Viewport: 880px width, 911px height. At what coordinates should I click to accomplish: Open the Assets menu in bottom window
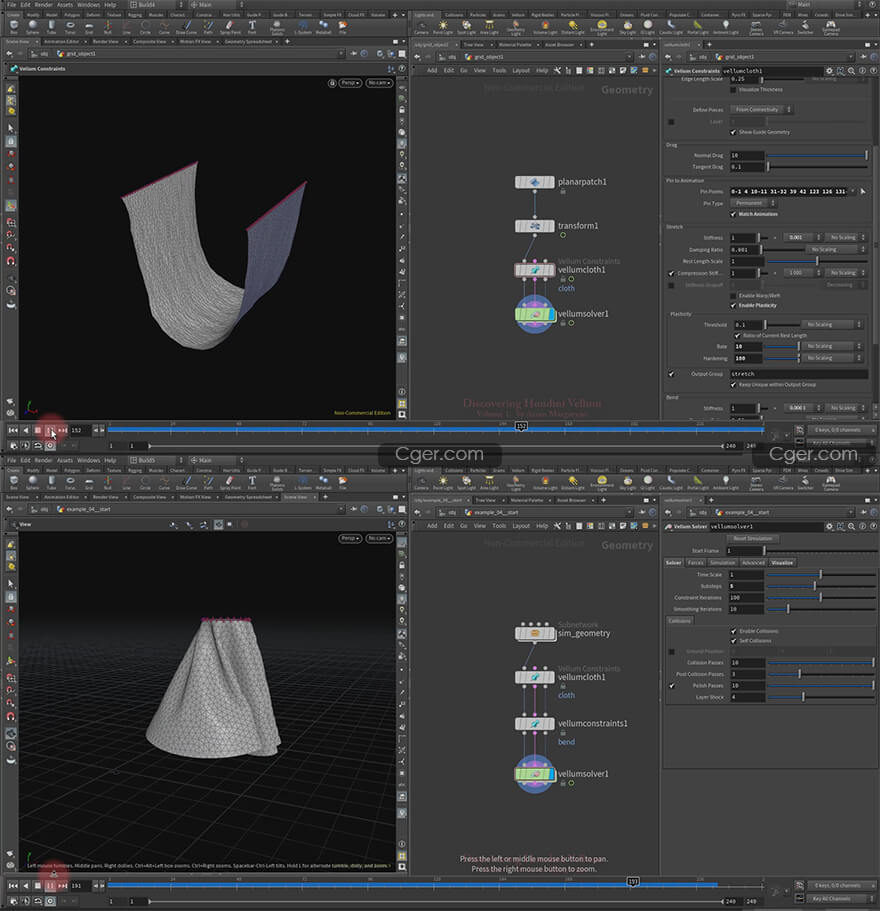point(65,460)
